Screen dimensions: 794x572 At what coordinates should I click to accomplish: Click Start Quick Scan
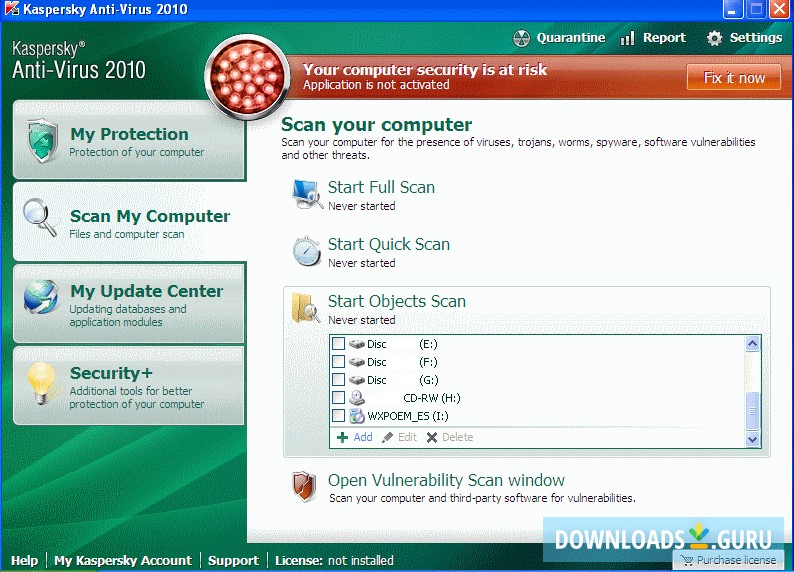(389, 244)
